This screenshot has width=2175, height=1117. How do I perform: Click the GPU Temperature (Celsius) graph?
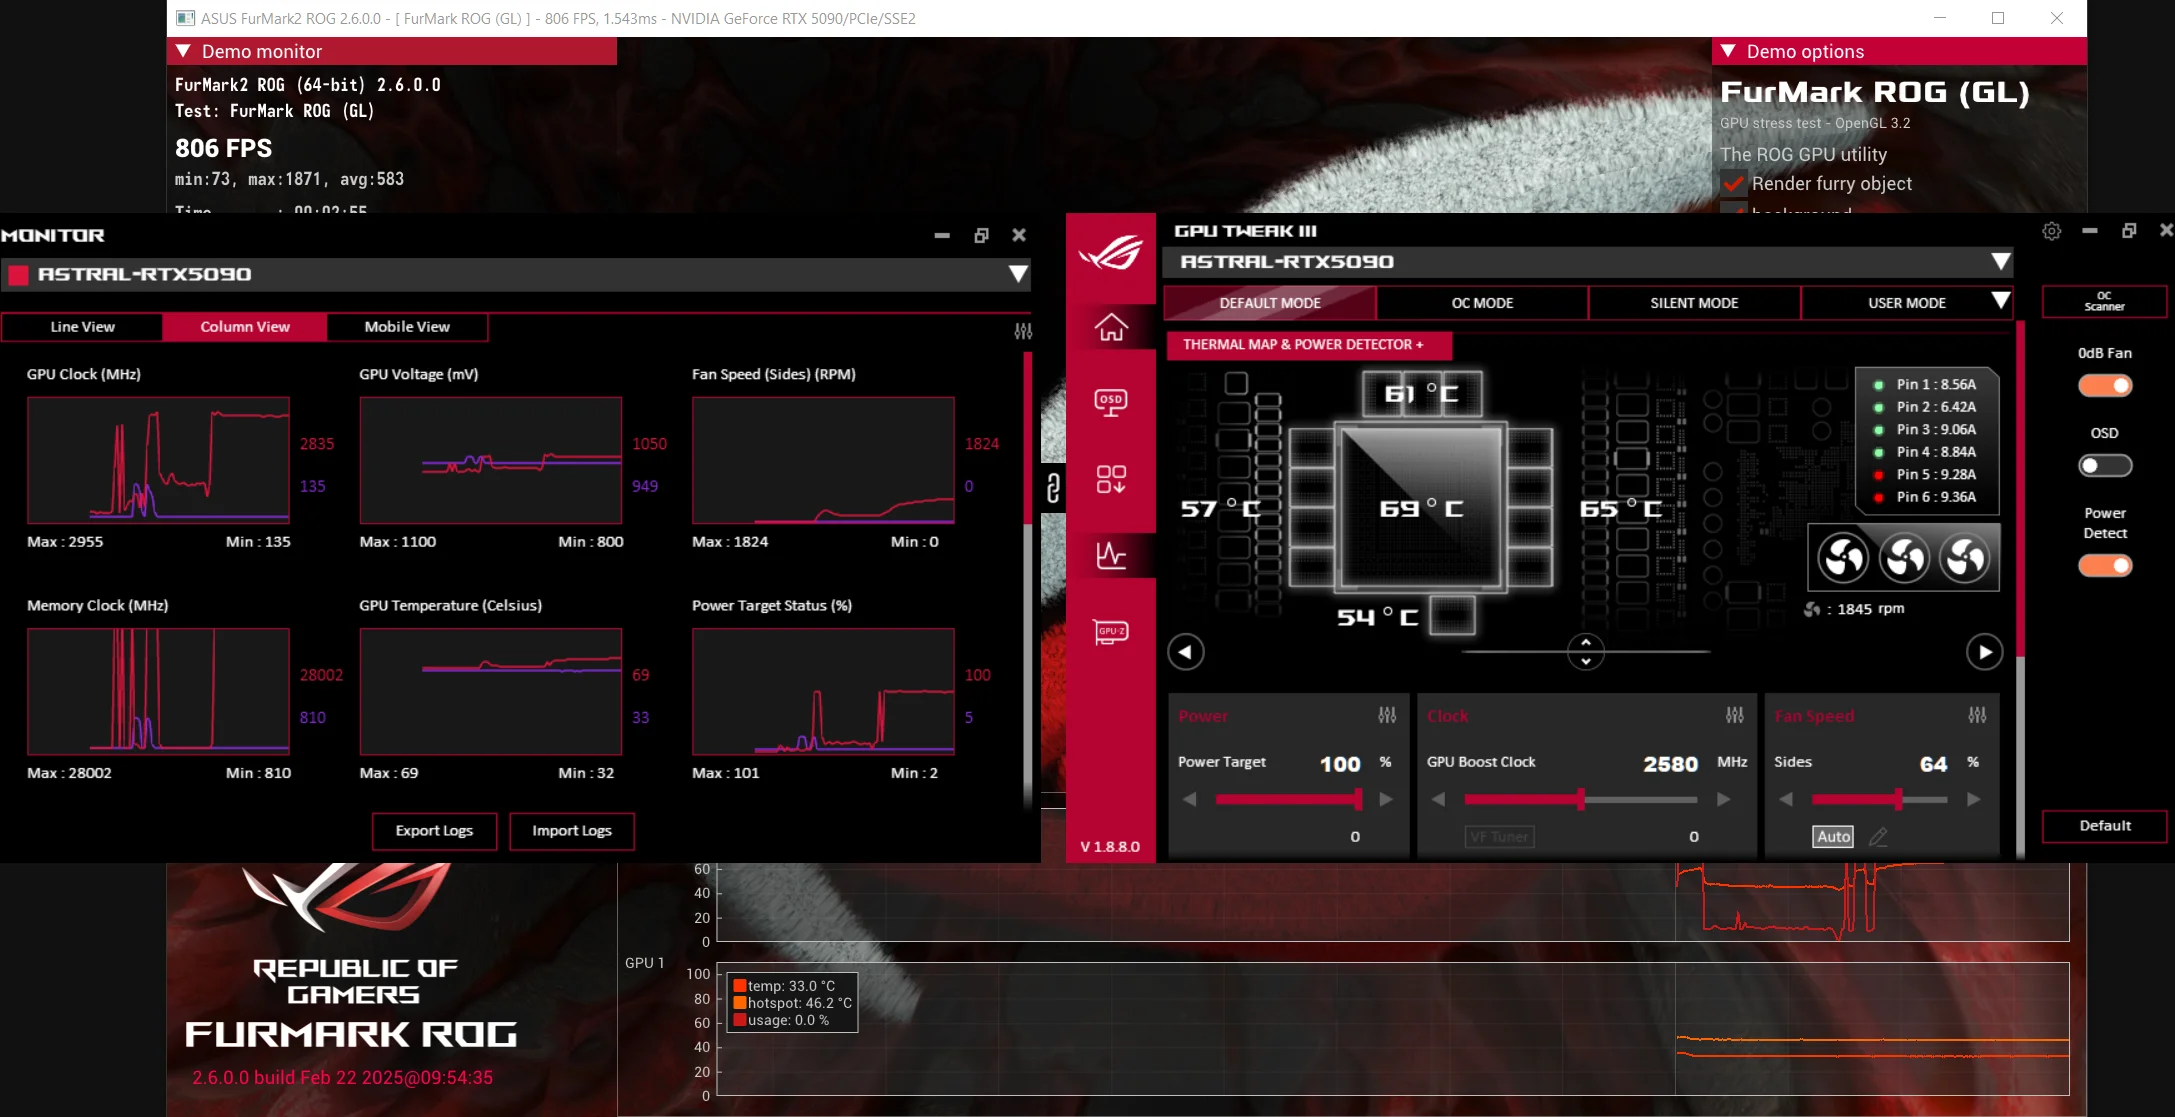491,691
